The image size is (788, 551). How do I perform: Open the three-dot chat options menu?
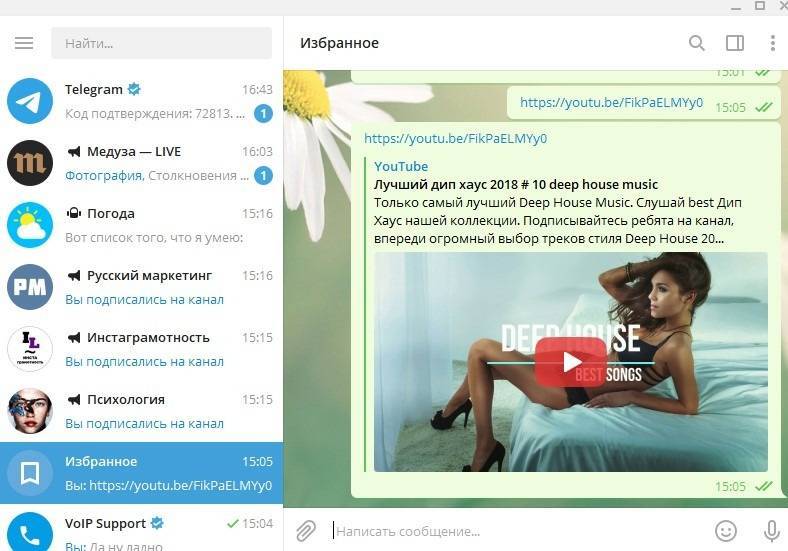coord(772,43)
